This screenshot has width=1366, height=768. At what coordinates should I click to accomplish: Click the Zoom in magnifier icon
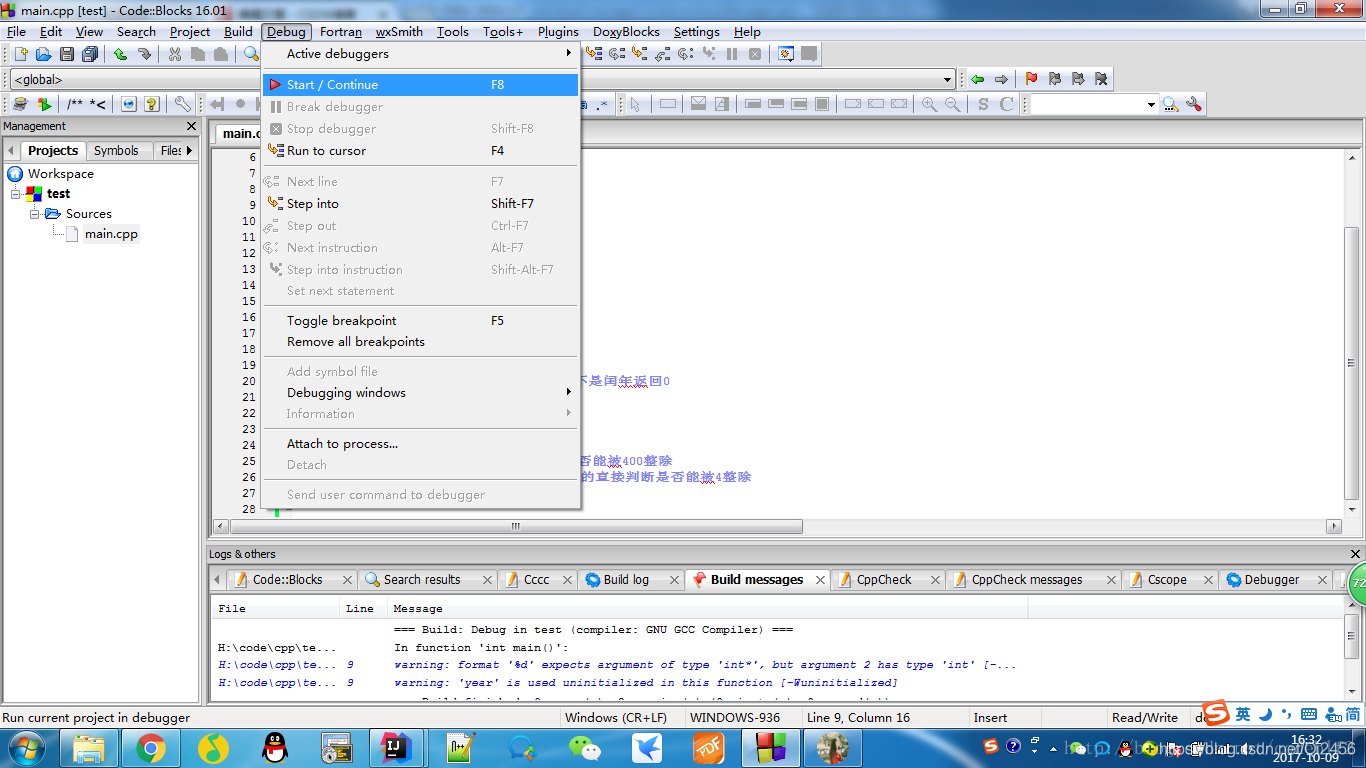click(929, 104)
